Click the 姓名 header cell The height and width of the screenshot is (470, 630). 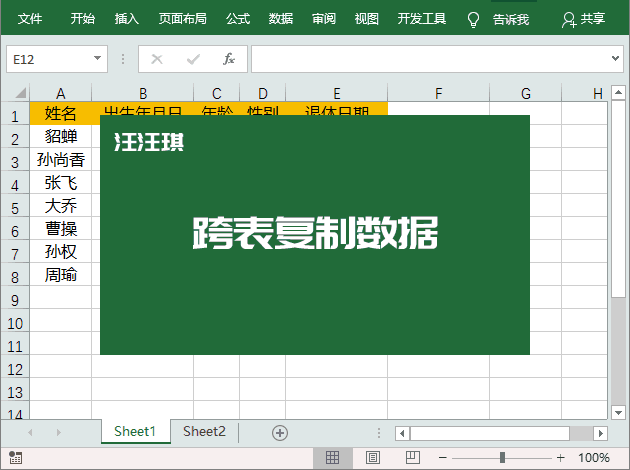(x=61, y=113)
